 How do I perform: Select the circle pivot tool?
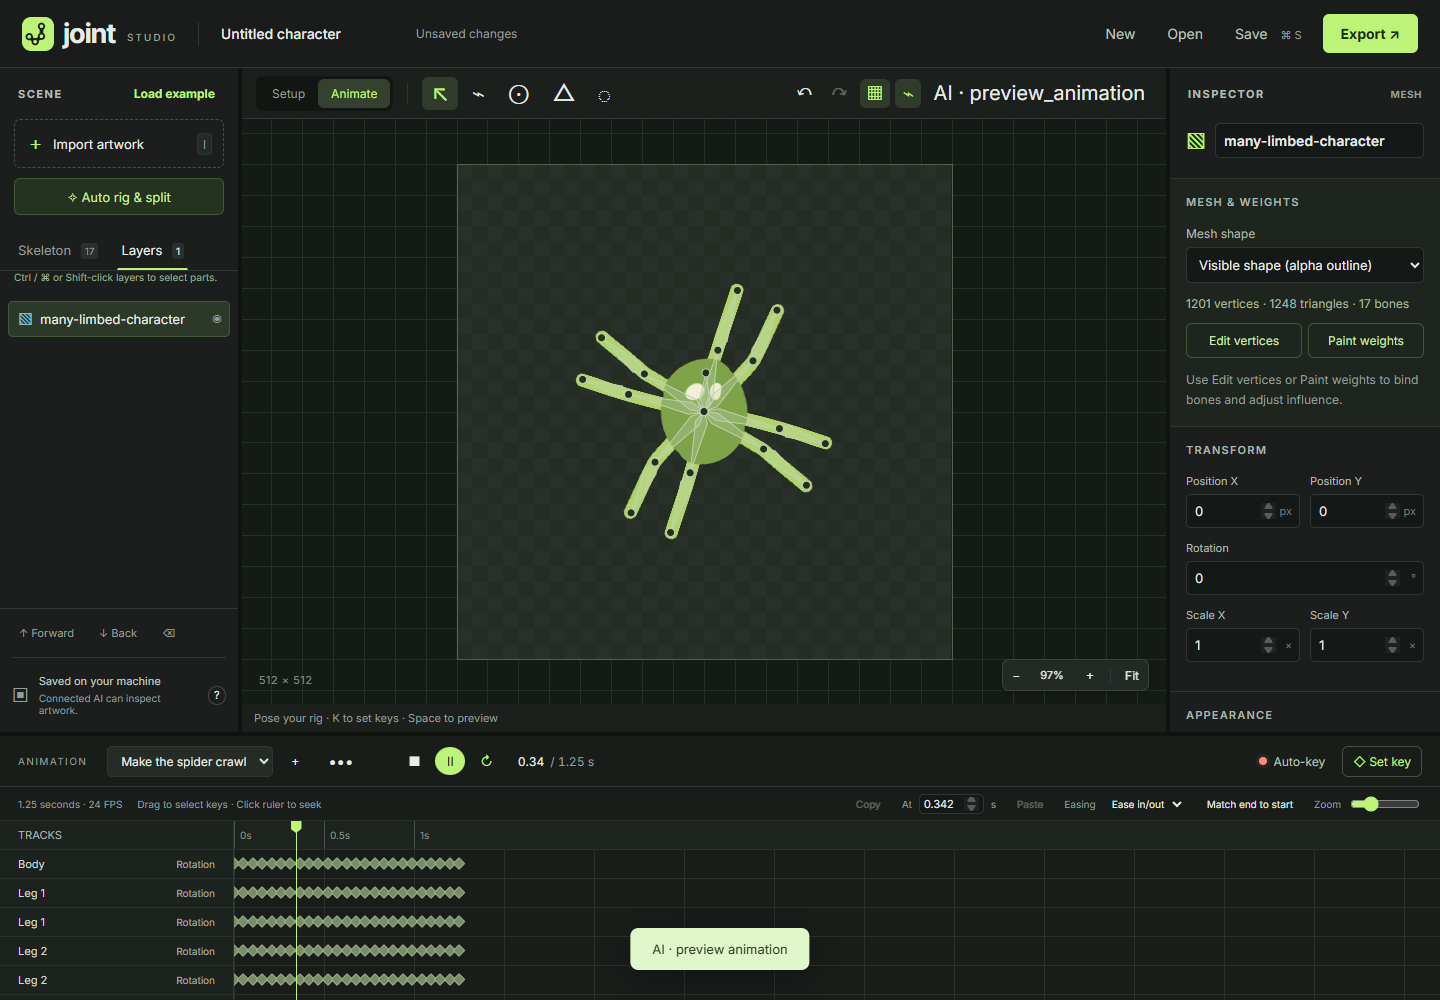coord(519,94)
